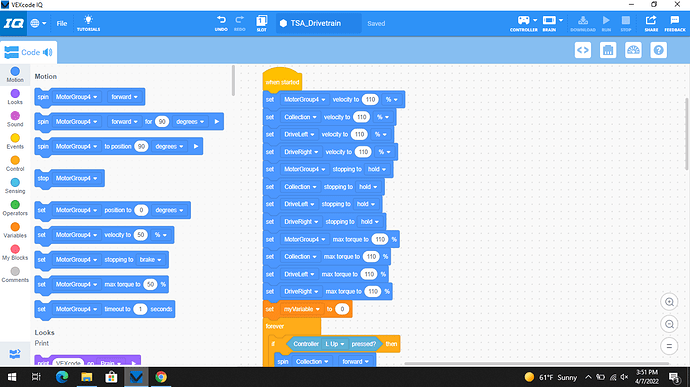Select the Sensing block category
Screen dimensions: 690x387
[x=15, y=186]
